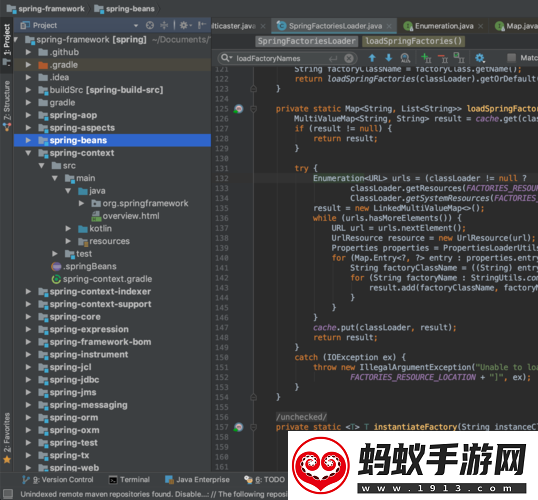Click the SpringFactoriesLoader breadcrumb

click(x=306, y=41)
